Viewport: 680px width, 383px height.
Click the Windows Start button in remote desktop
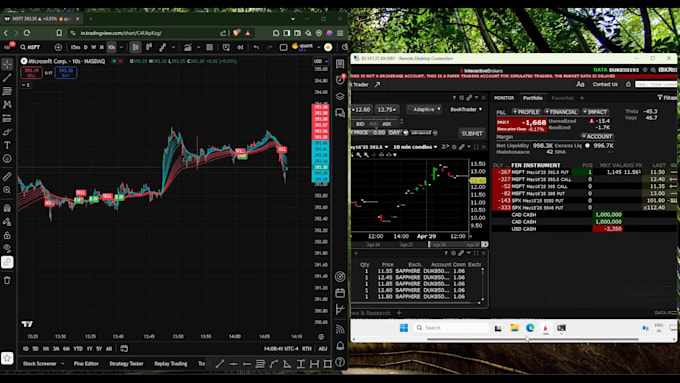pyautogui.click(x=404, y=327)
